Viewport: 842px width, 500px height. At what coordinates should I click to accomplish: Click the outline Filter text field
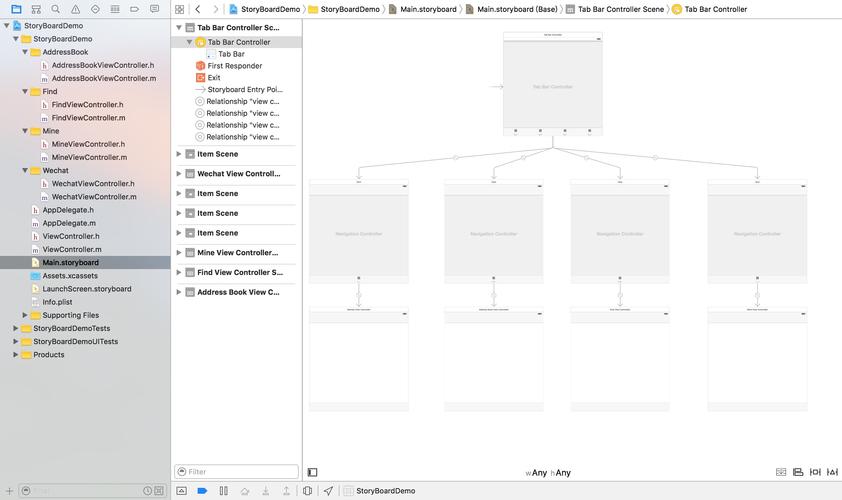coord(236,472)
